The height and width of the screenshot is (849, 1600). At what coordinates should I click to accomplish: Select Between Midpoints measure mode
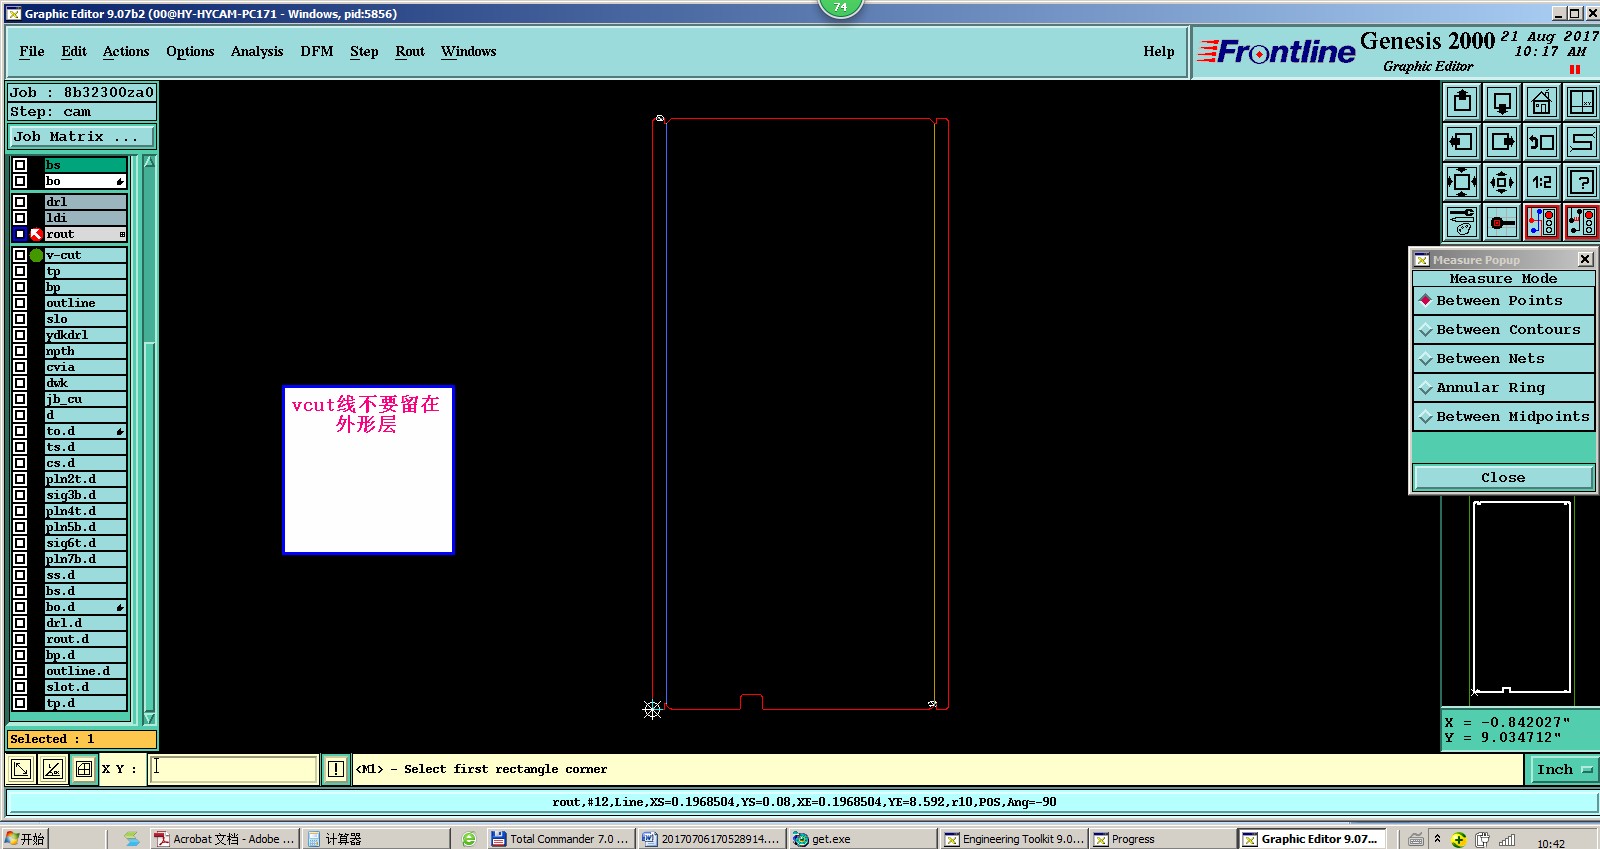pyautogui.click(x=1504, y=417)
